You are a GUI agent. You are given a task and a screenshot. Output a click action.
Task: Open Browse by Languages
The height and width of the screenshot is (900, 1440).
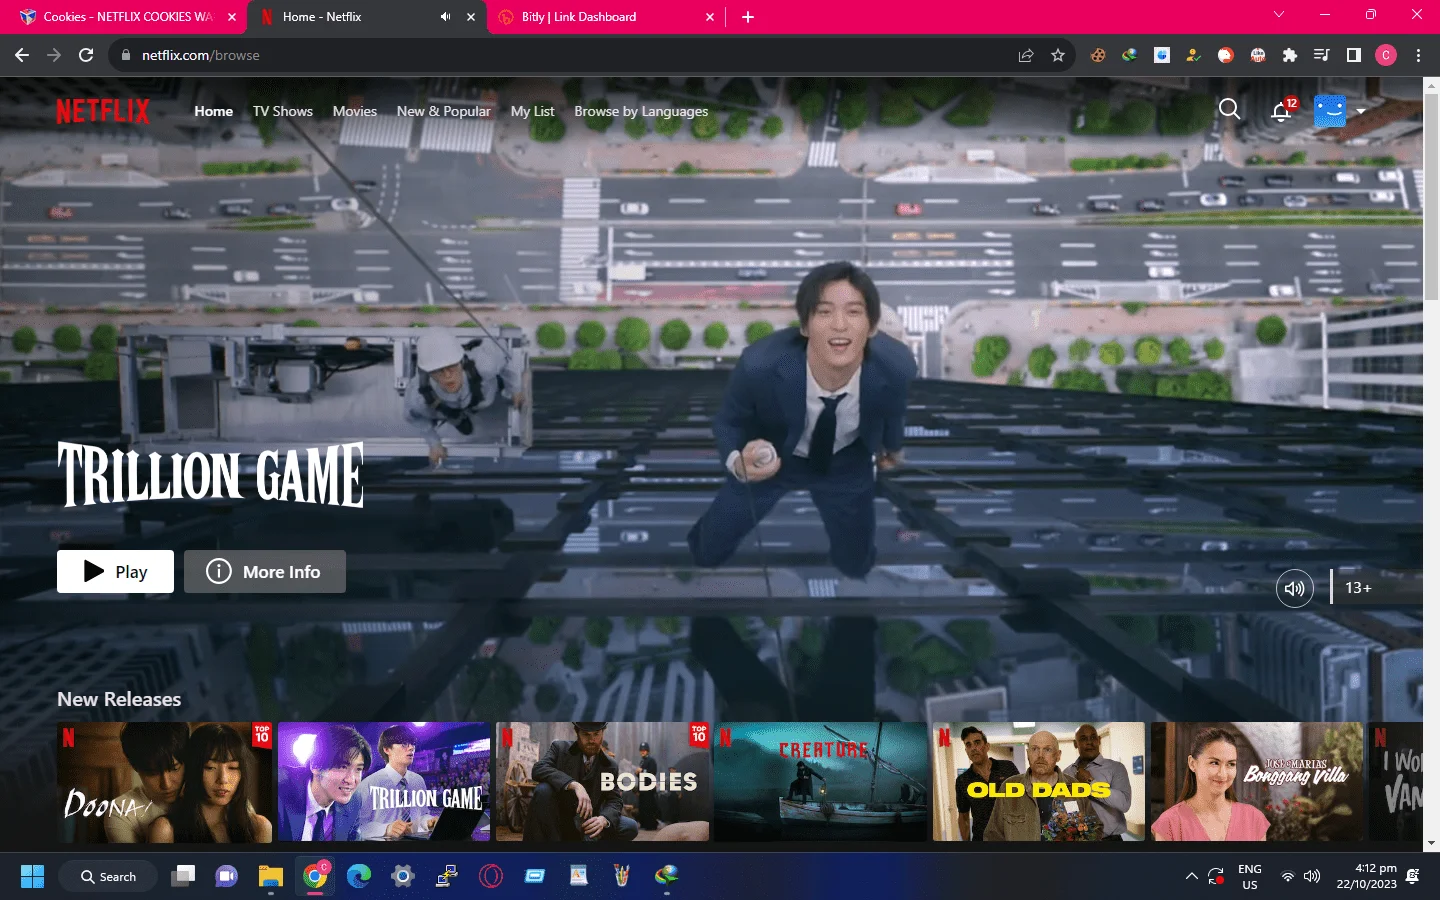click(x=641, y=111)
